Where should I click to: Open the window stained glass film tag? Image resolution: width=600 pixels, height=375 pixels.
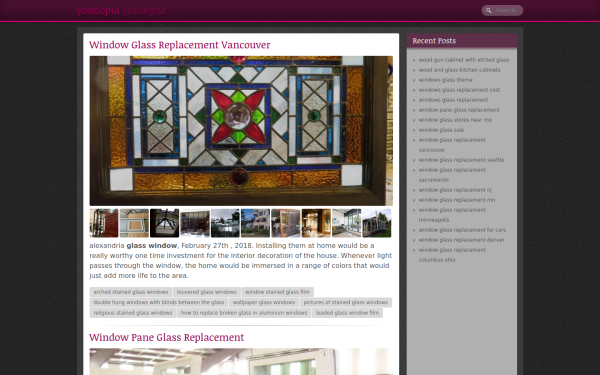(x=277, y=292)
